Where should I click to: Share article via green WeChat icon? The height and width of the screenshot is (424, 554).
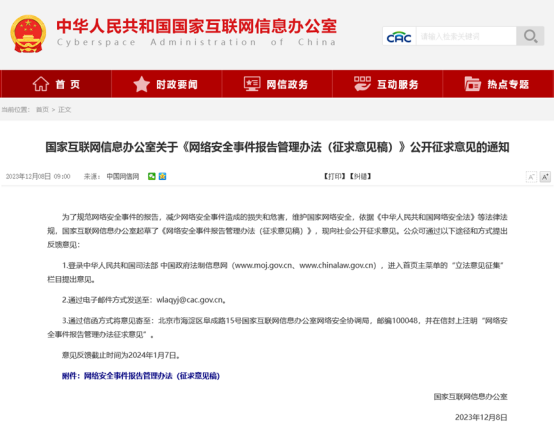pyautogui.click(x=152, y=176)
